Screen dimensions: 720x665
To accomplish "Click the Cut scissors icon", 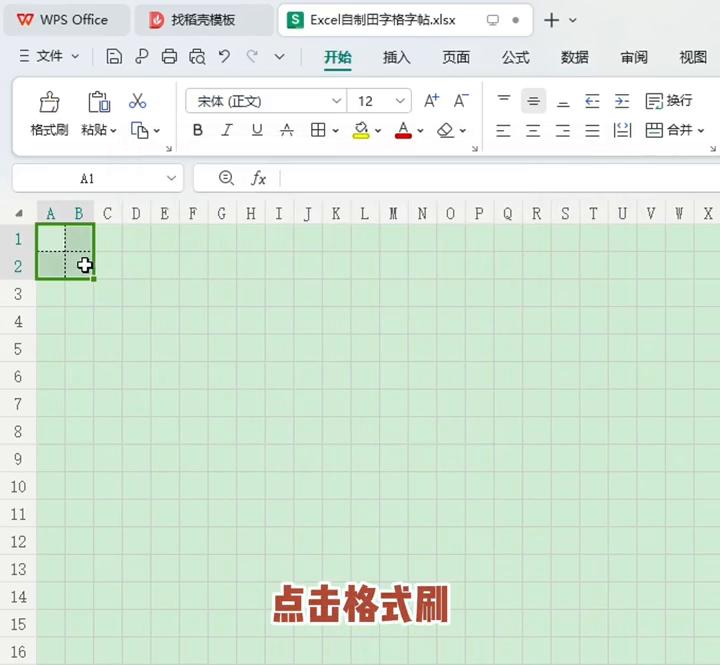I will 137,101.
